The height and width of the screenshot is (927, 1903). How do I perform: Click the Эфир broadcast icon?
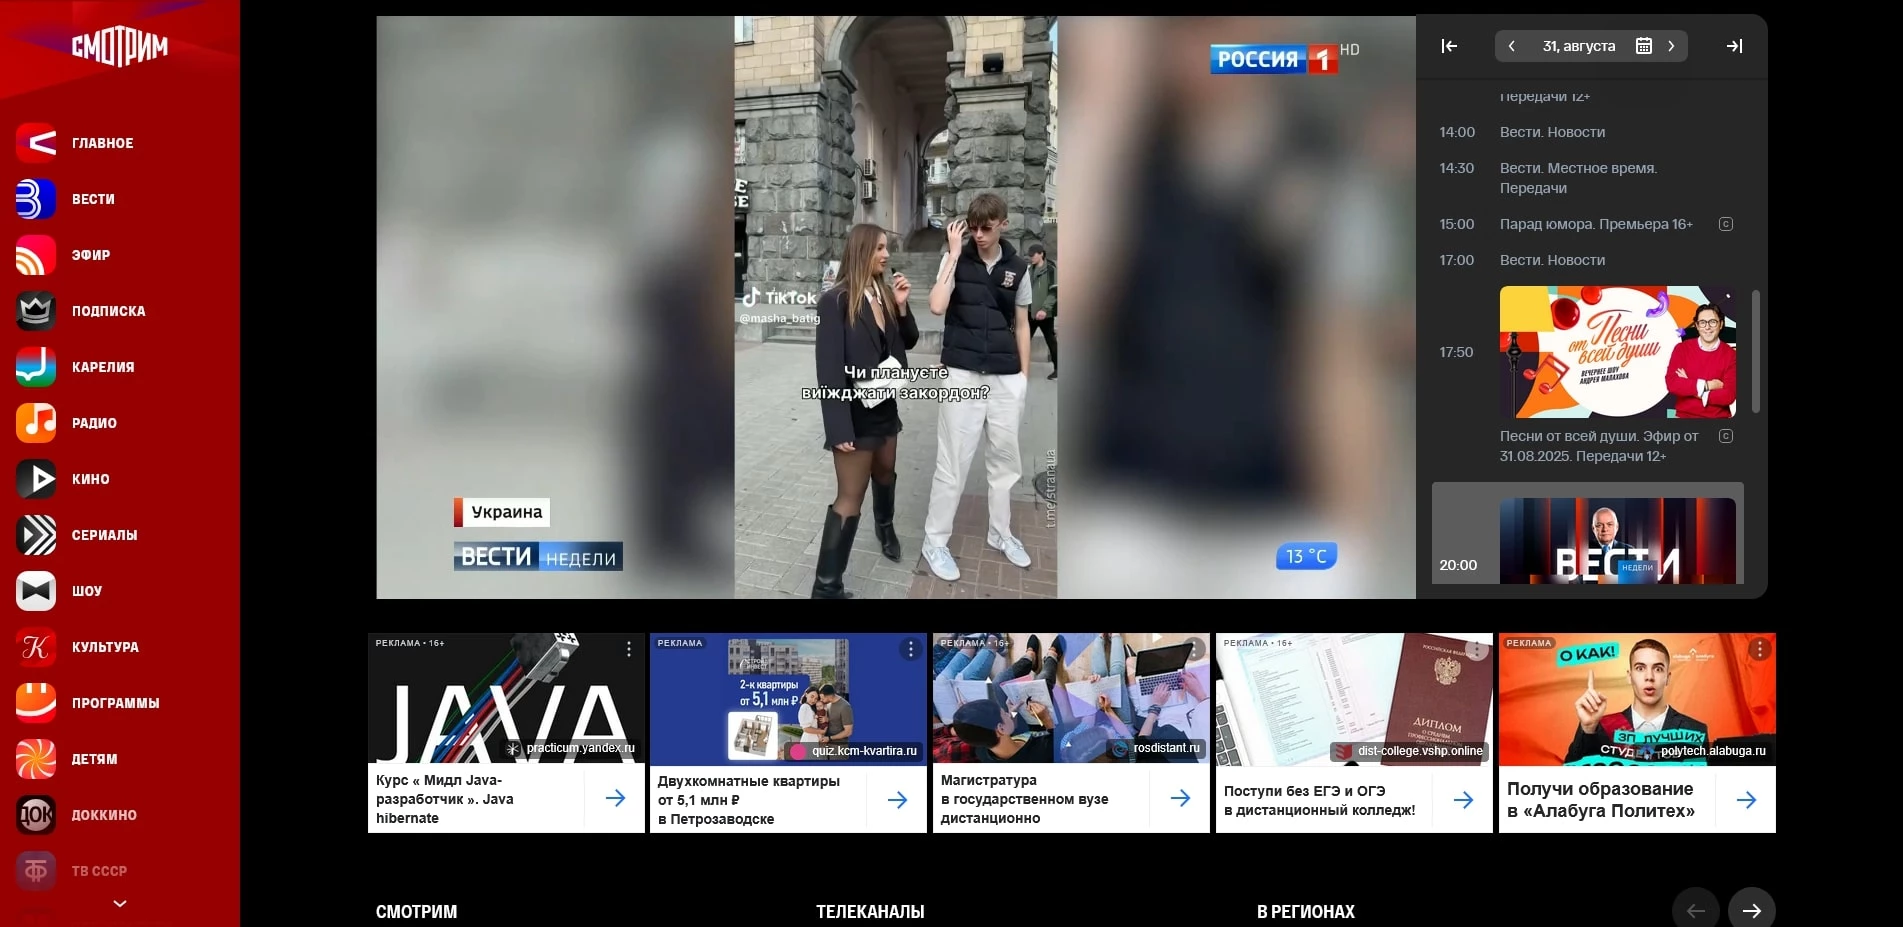click(35, 255)
